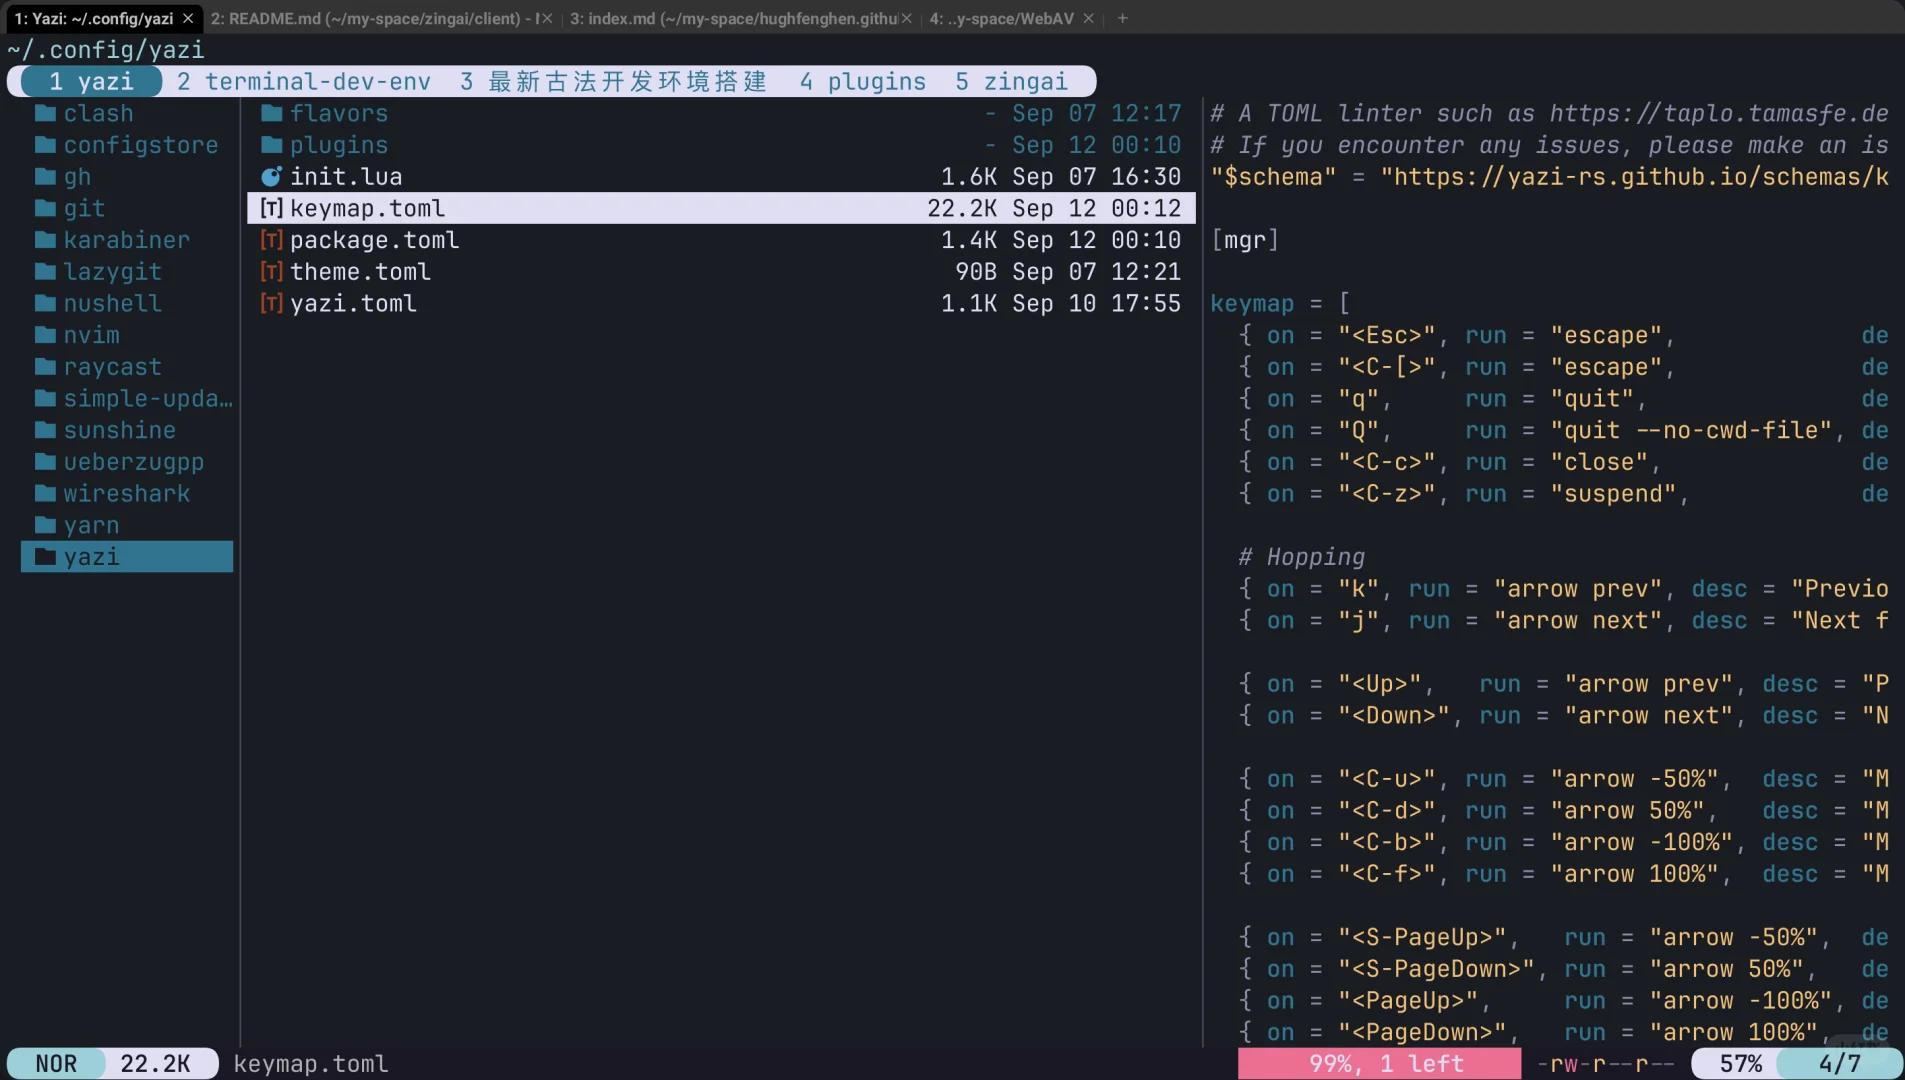Click the "quit --no-cwd-file" value in preview
Image resolution: width=1905 pixels, height=1080 pixels.
click(x=1692, y=430)
